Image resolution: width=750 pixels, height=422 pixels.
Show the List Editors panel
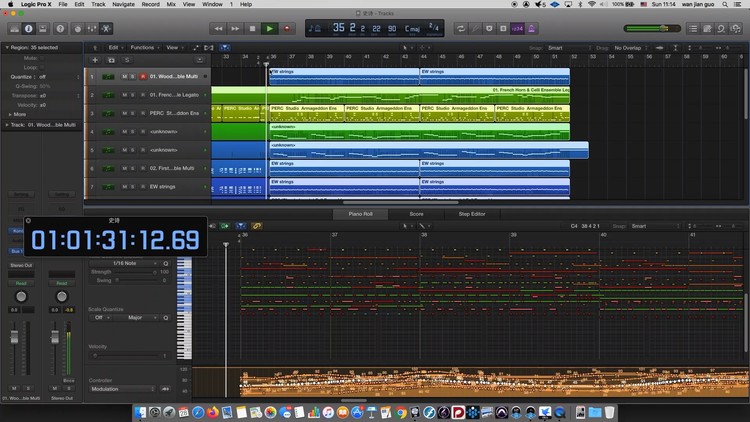695,28
